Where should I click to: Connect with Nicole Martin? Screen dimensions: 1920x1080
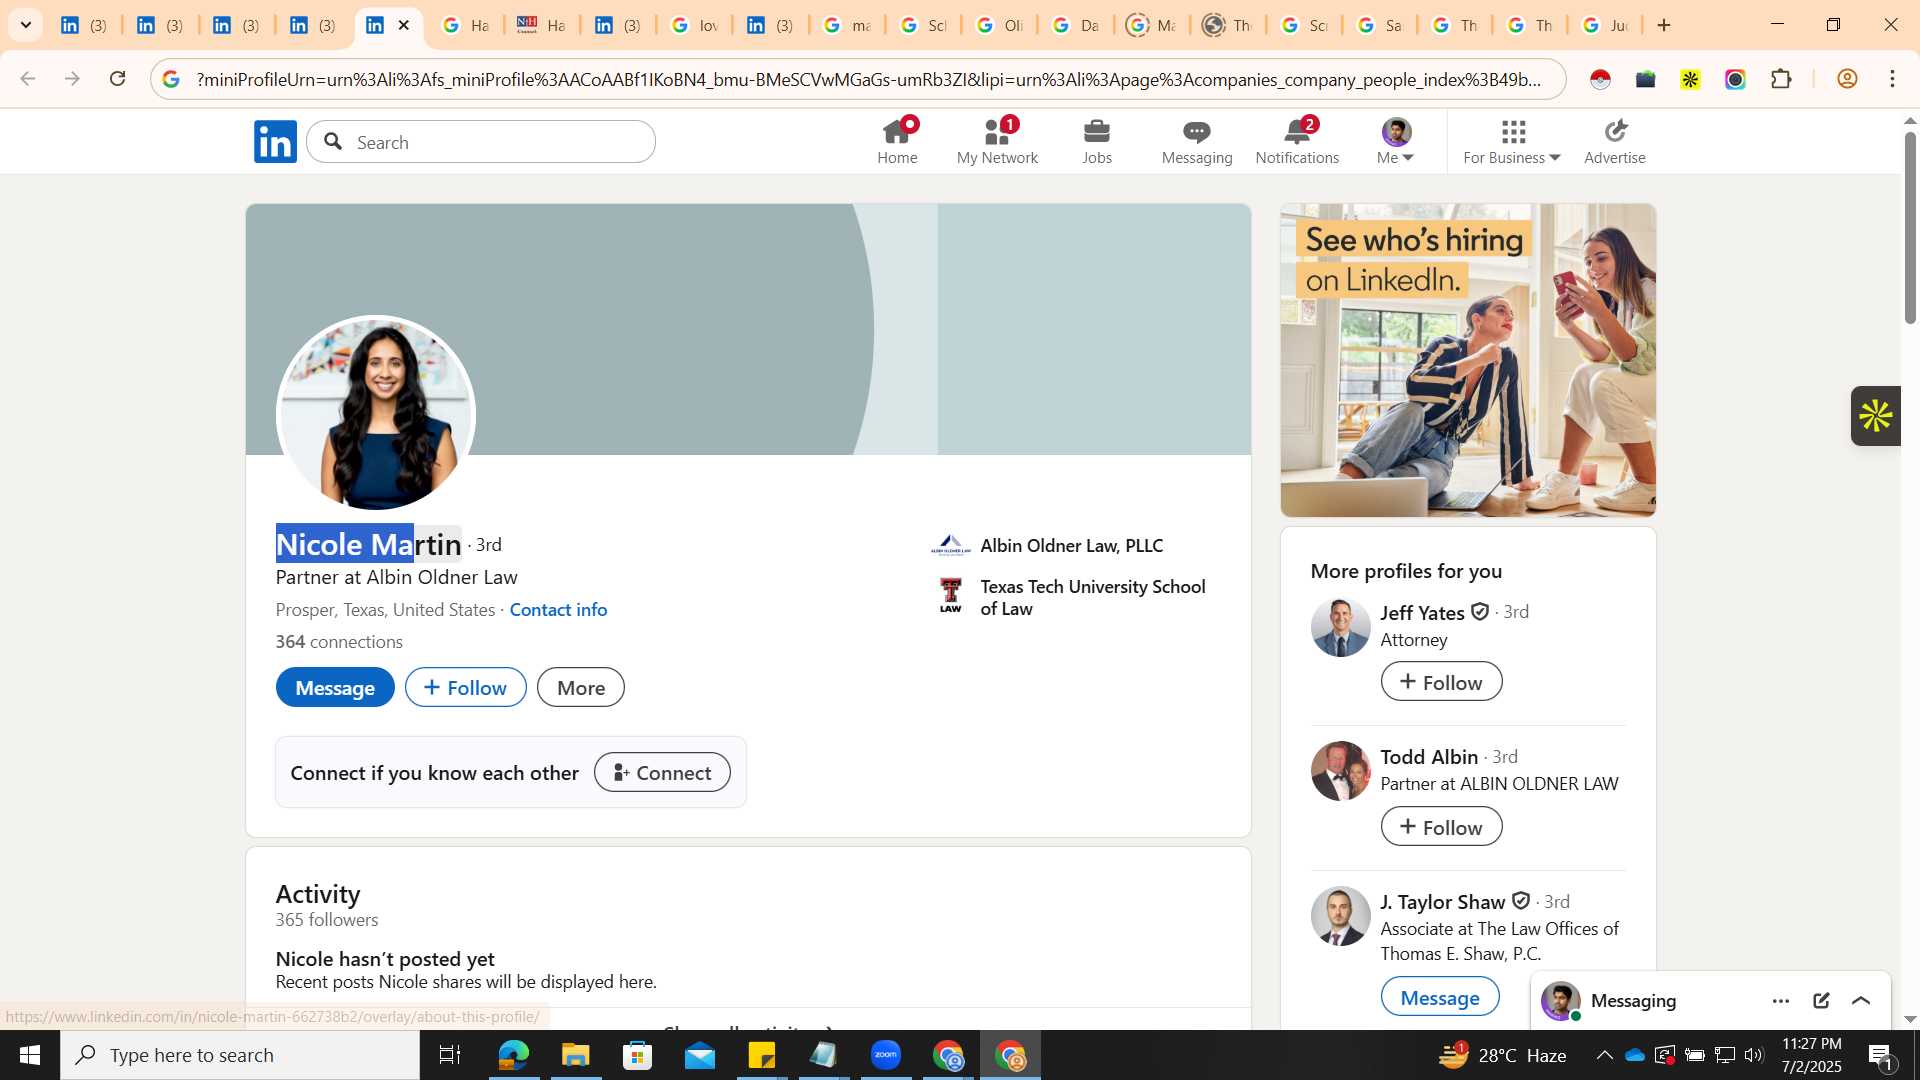tap(662, 773)
